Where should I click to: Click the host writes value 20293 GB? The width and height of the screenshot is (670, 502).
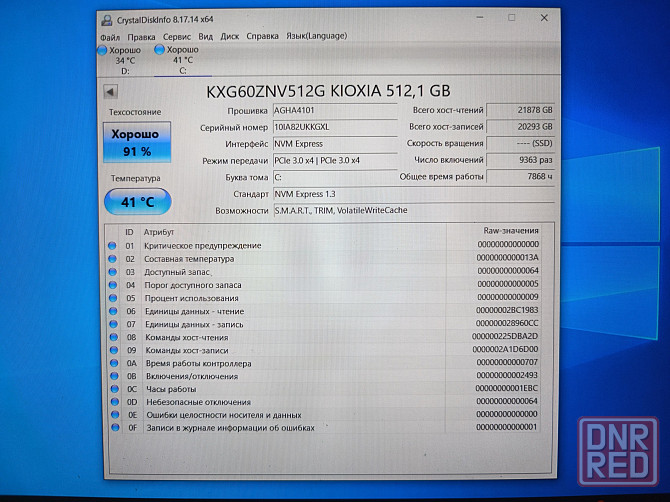click(x=520, y=127)
